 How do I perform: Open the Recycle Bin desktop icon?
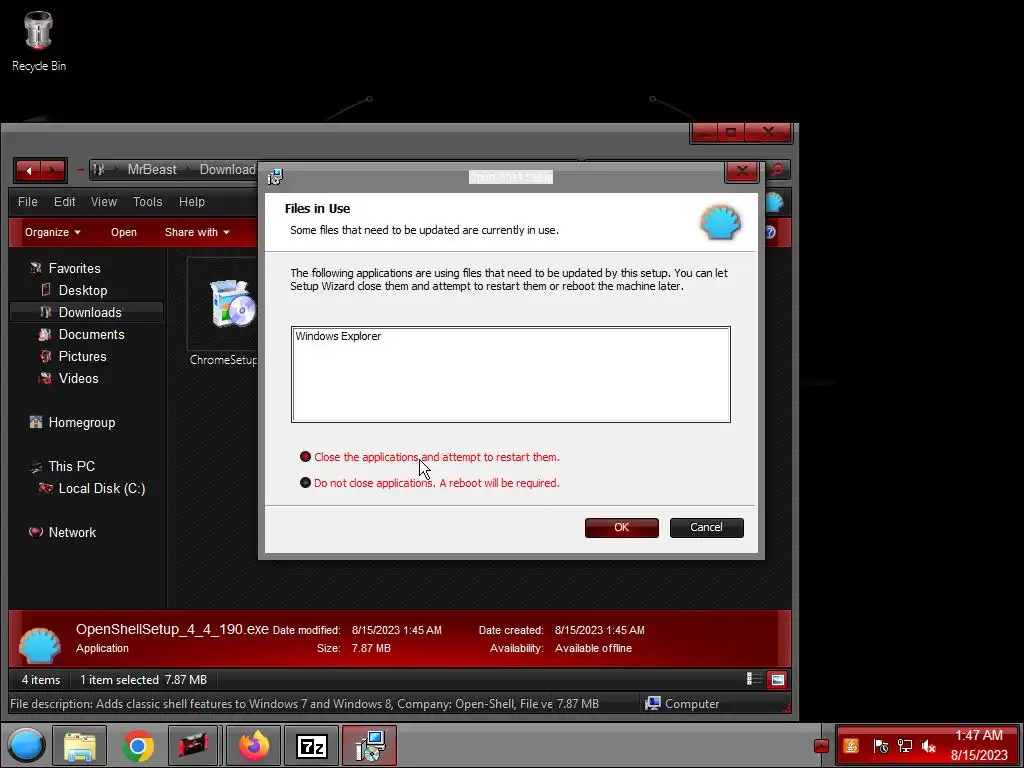point(39,40)
